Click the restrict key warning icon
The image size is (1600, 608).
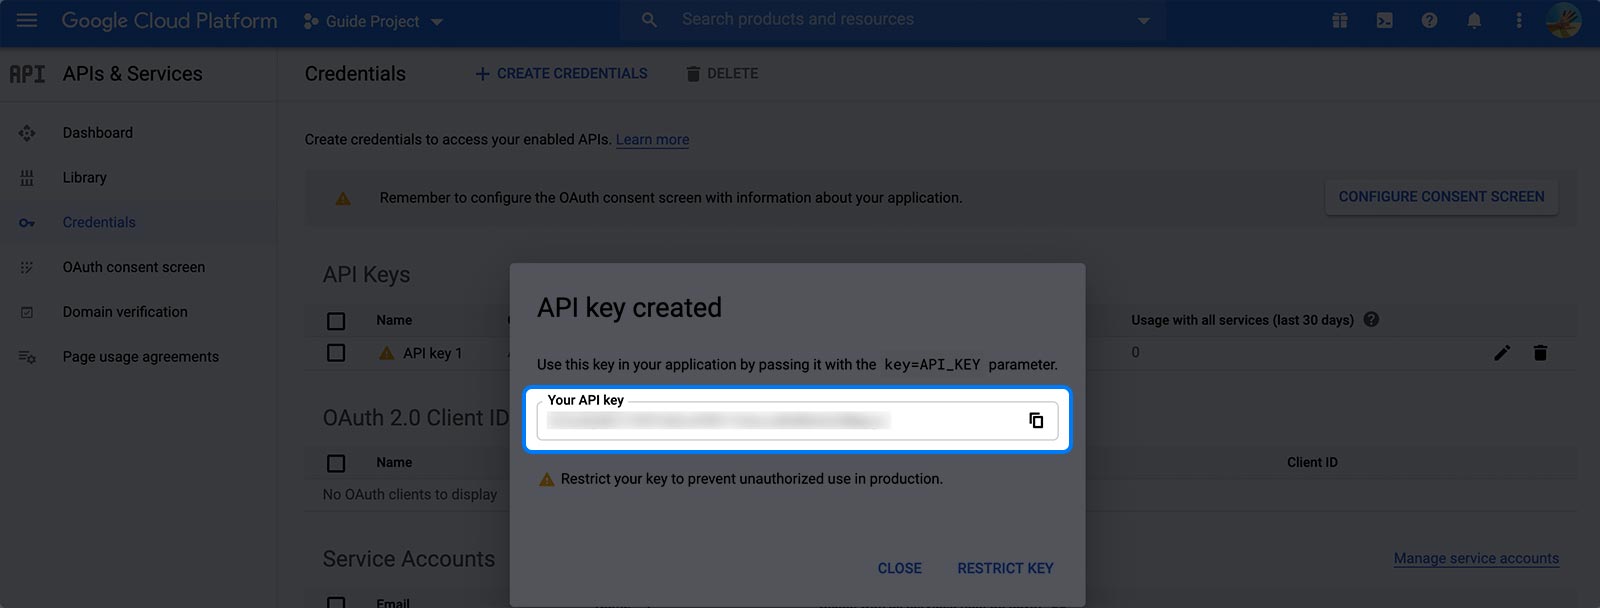coord(546,480)
